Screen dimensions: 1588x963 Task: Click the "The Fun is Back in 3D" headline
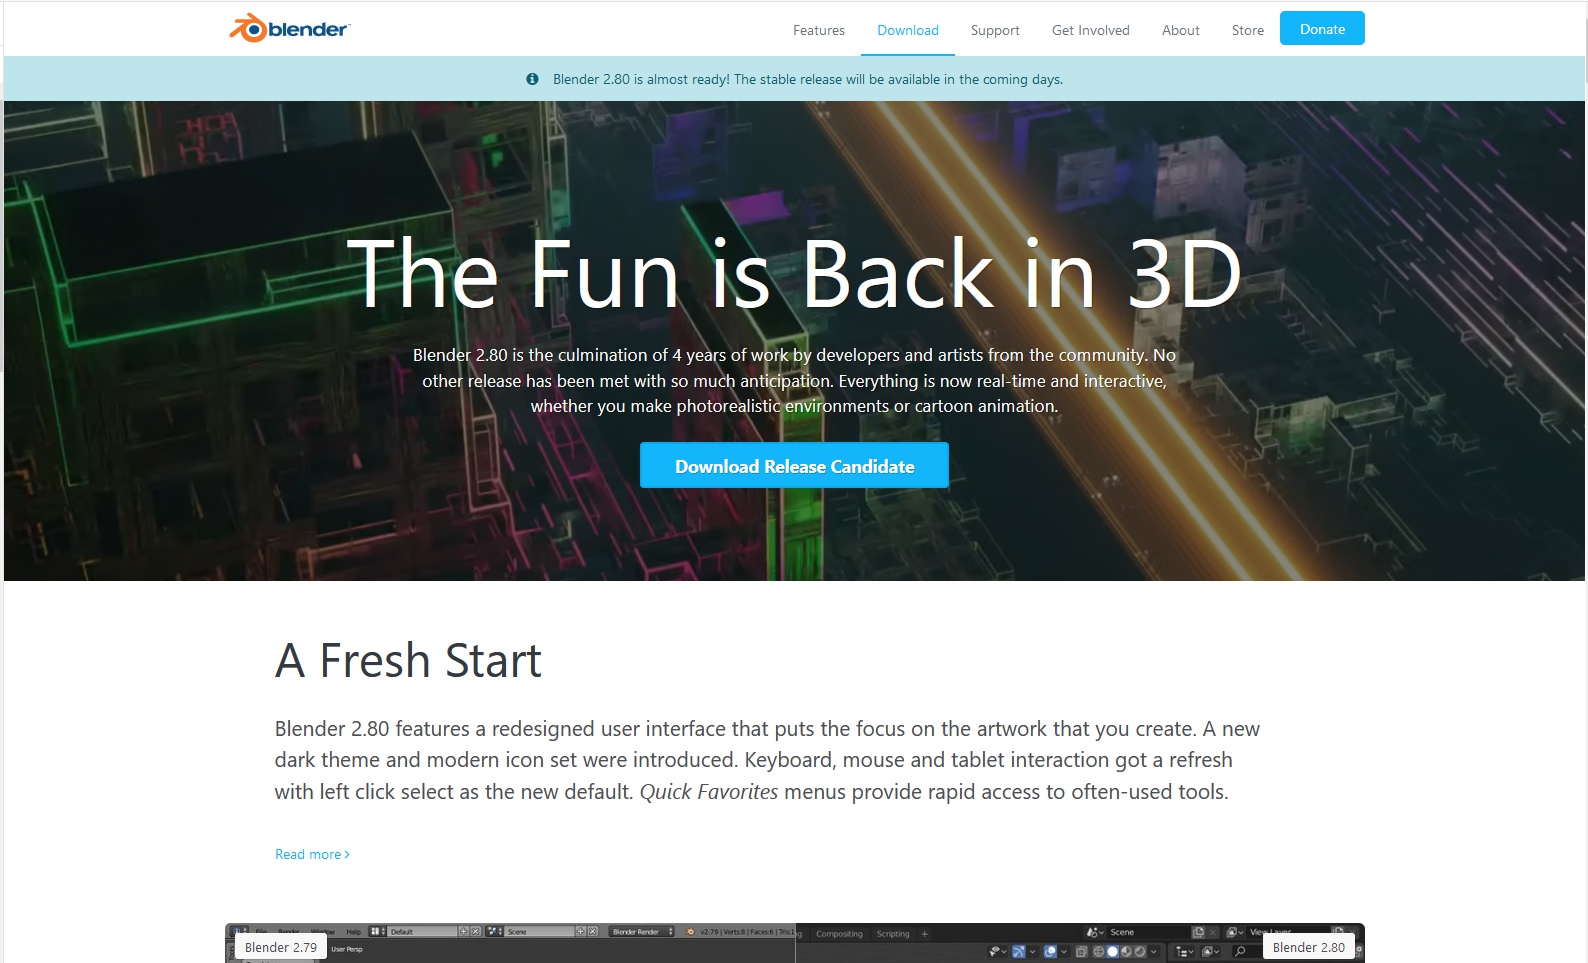tap(794, 273)
